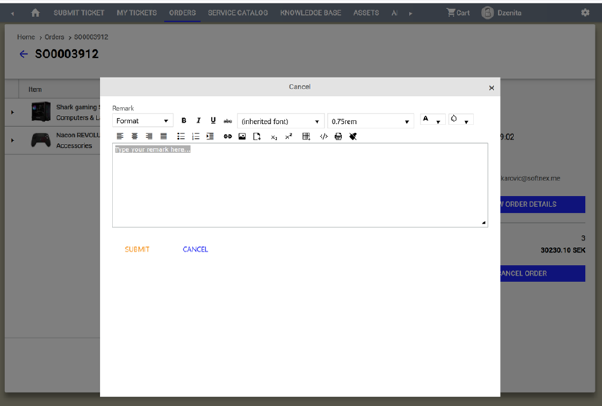Screen dimensions: 602x406
Task: Click the blue Cancel button in the dialog
Action: tap(195, 249)
